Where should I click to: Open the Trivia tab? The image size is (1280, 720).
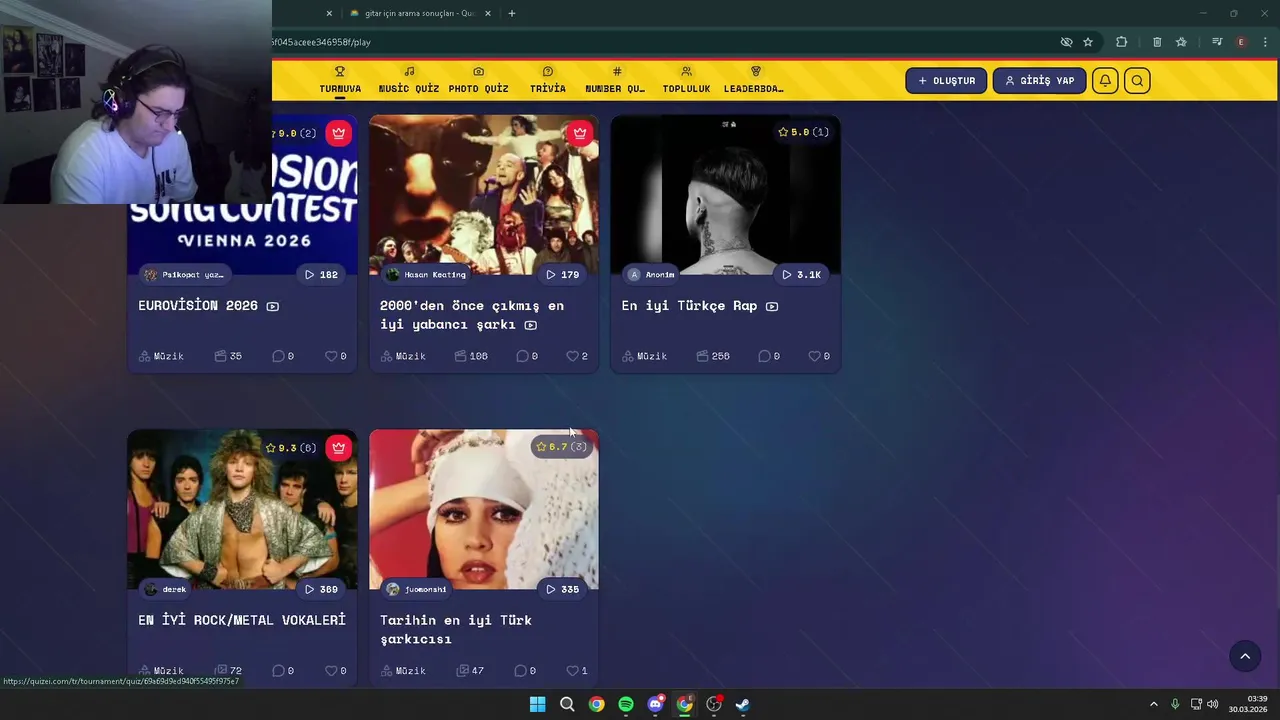pos(548,80)
